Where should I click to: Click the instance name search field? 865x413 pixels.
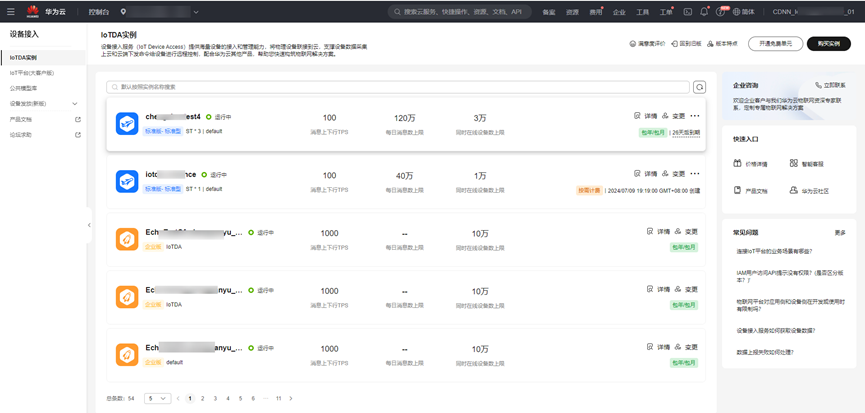pos(398,87)
